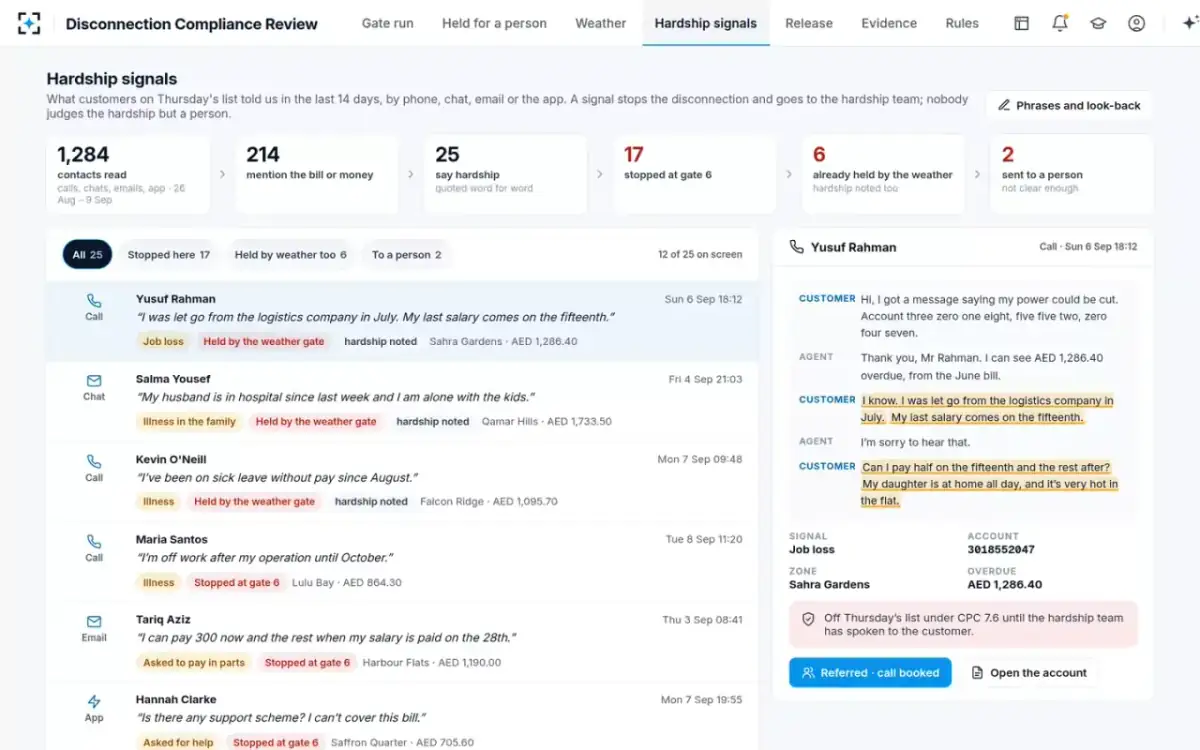Select Tariq Aziz row name
The image size is (1200, 750).
pyautogui.click(x=164, y=619)
